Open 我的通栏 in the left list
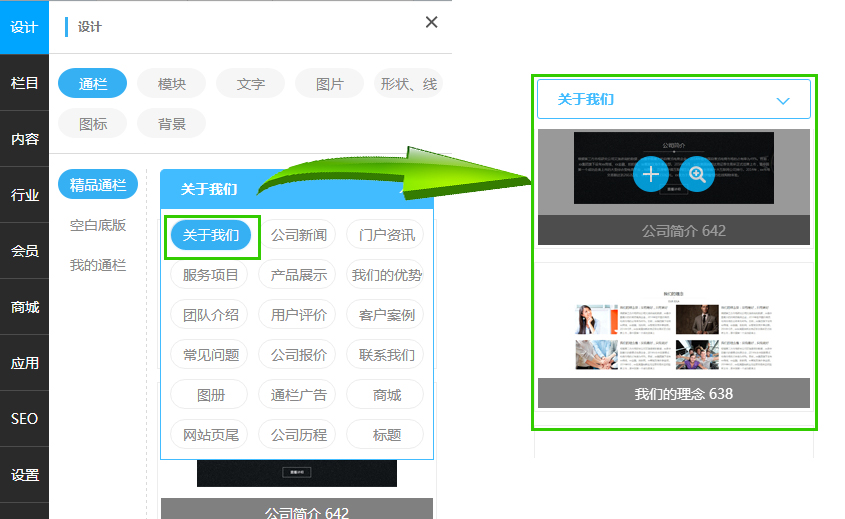845x519 pixels. pyautogui.click(x=98, y=265)
